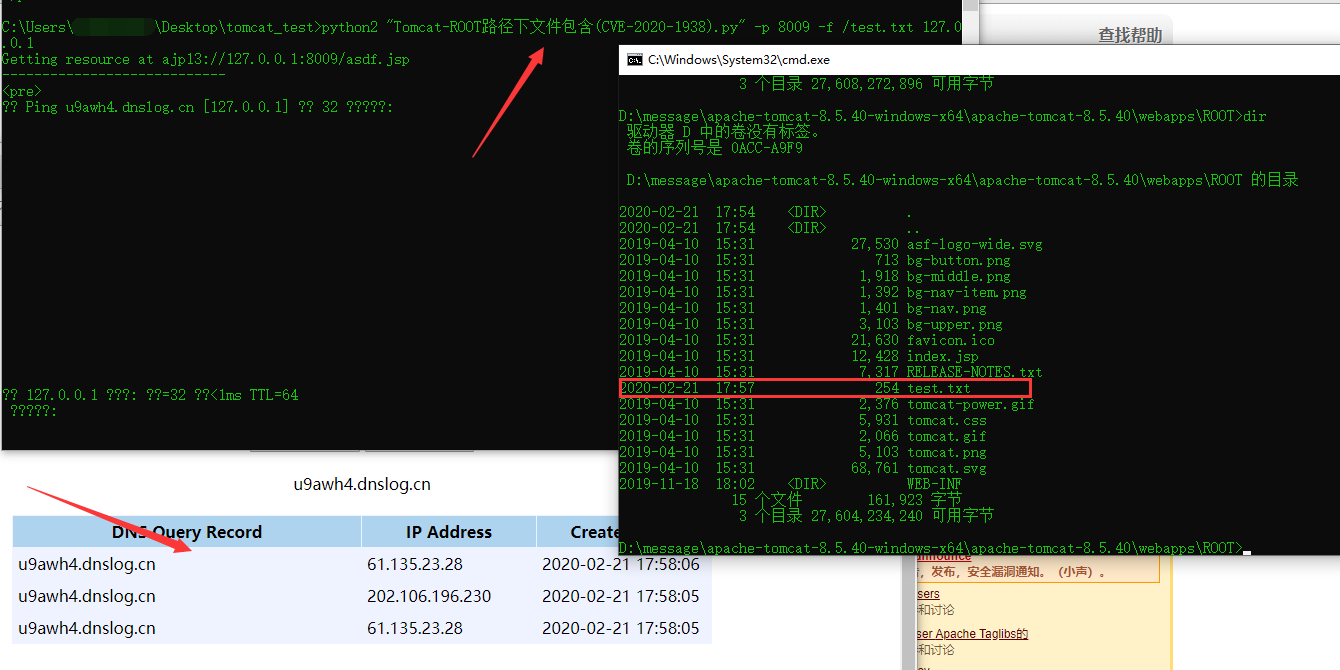
Task: Select bg-middle.png in the directory listing
Action: click(x=959, y=276)
